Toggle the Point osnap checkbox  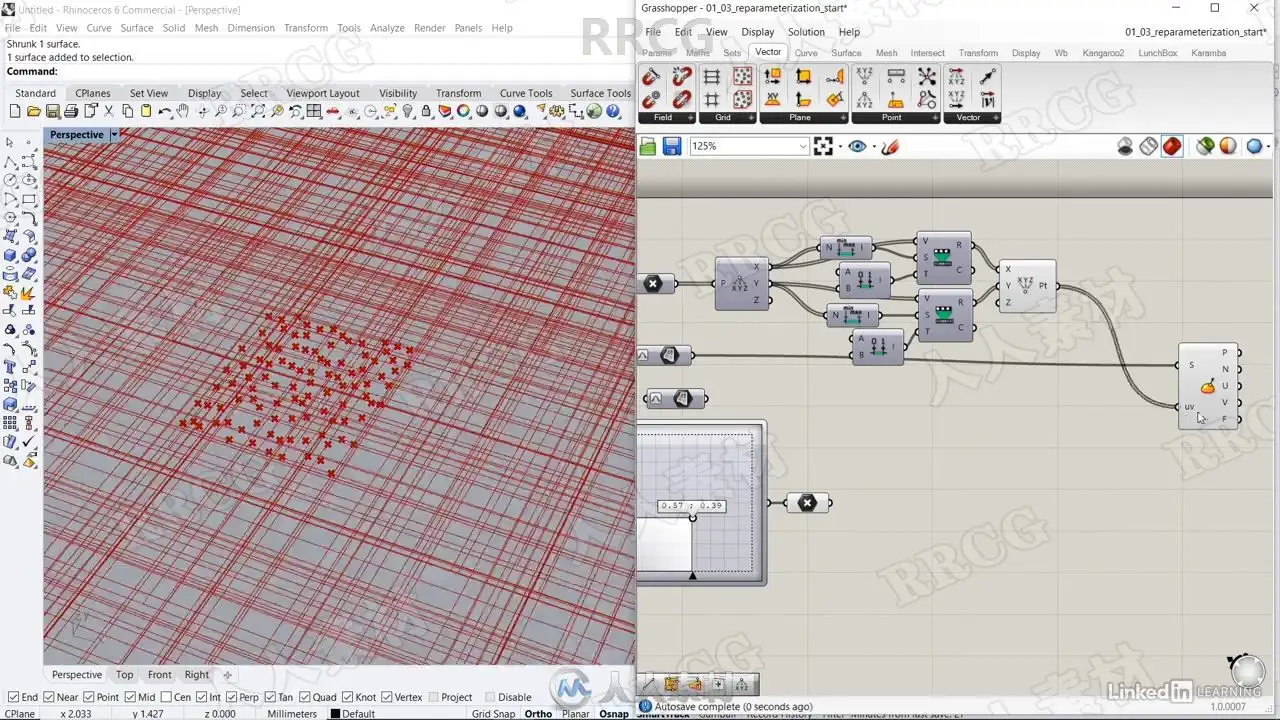pyautogui.click(x=88, y=697)
